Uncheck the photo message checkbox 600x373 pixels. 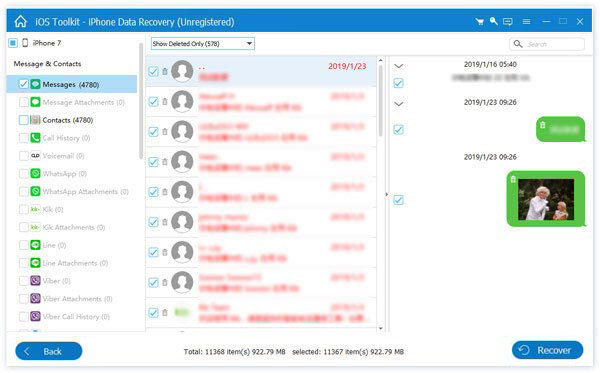[x=398, y=200]
